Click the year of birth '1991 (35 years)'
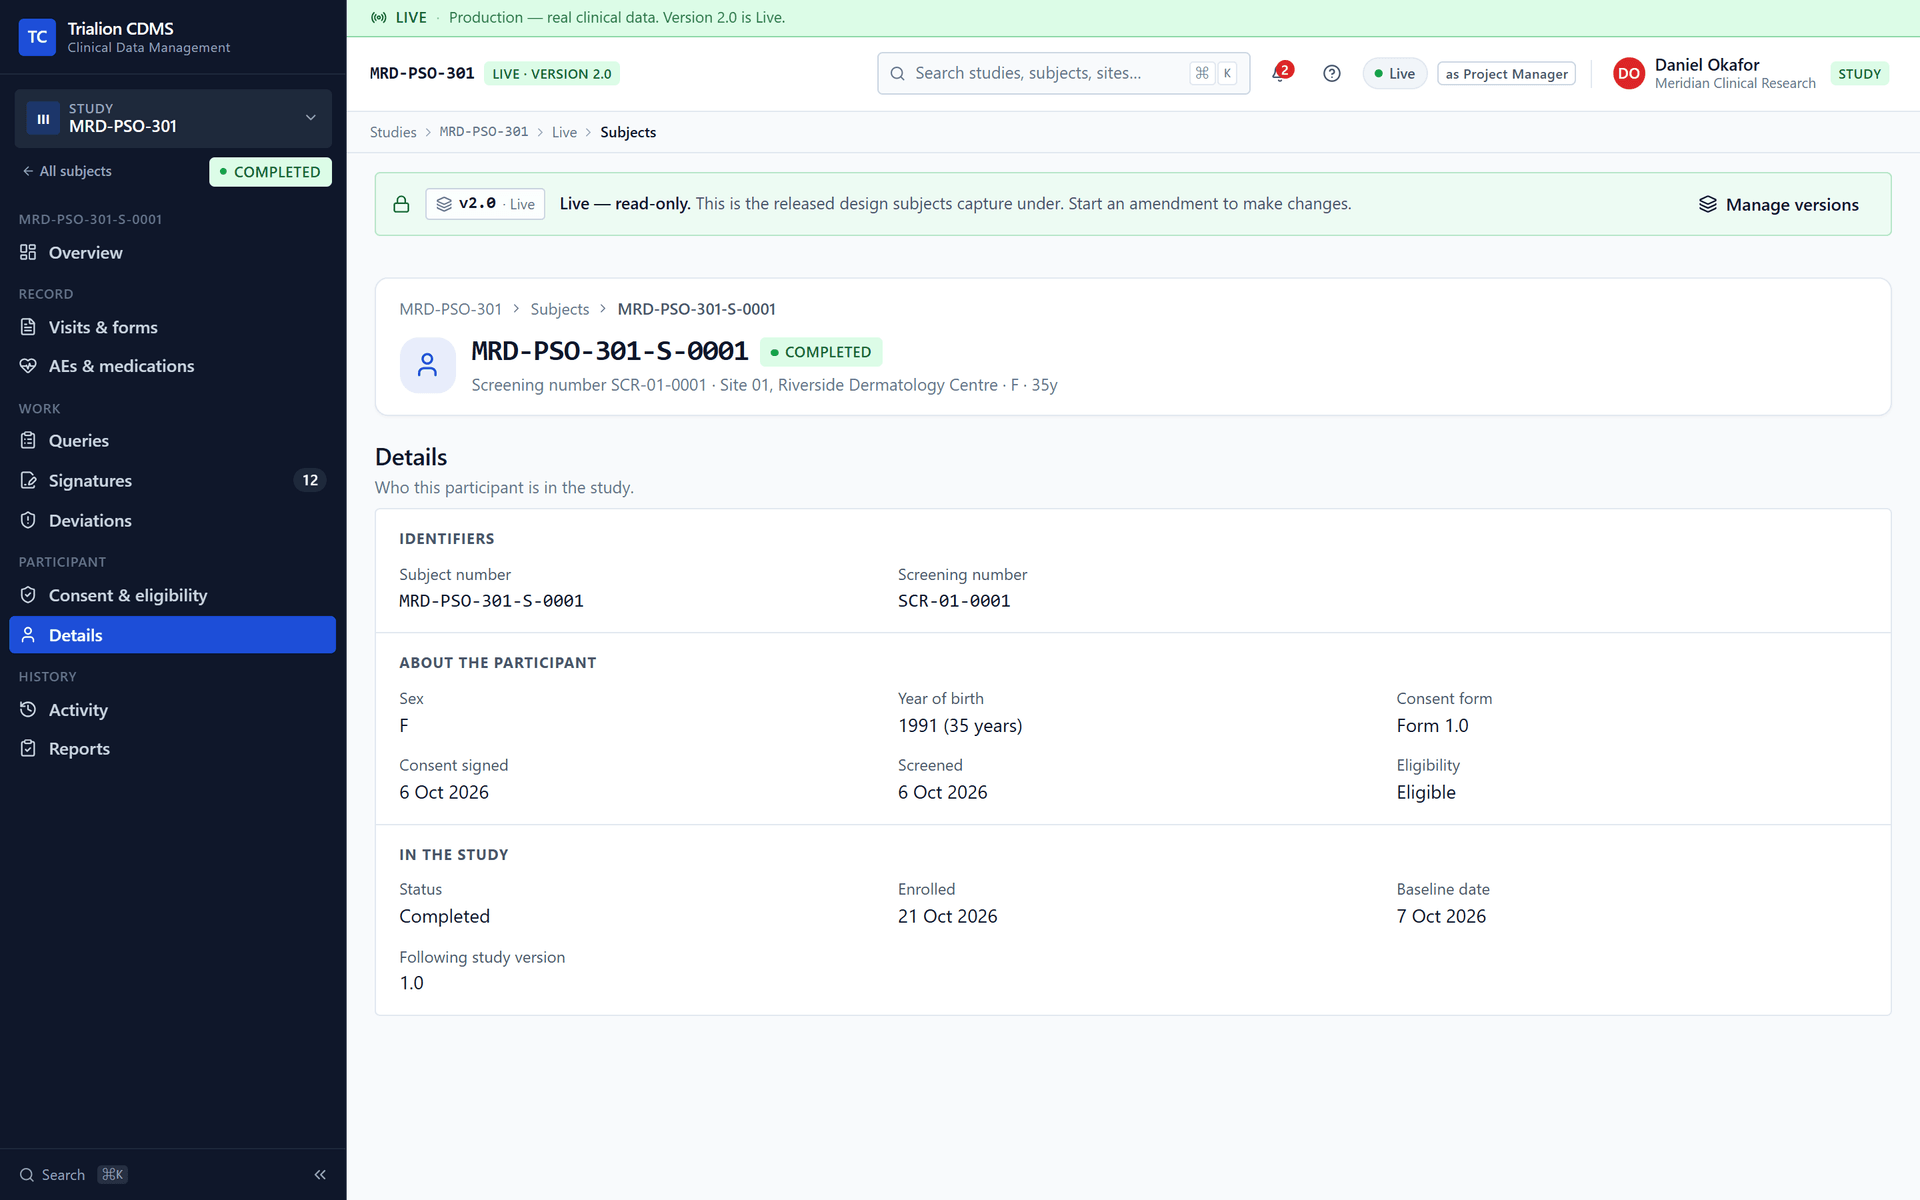1920x1200 pixels. [960, 726]
